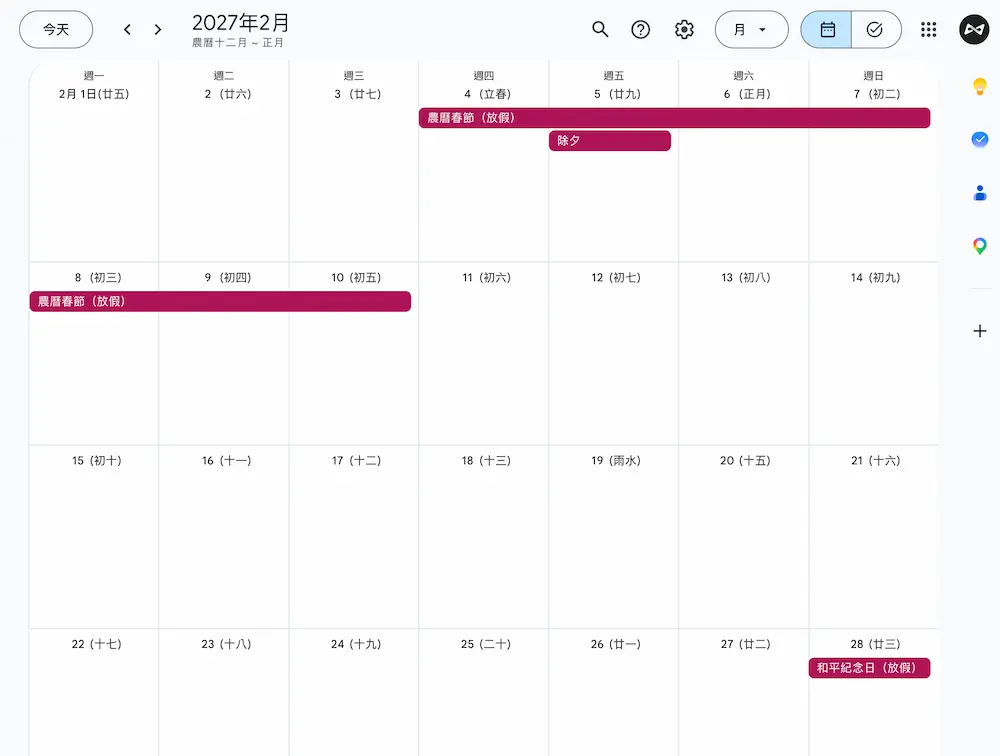Select date 17 (十二)
The width and height of the screenshot is (1000, 756).
356,461
